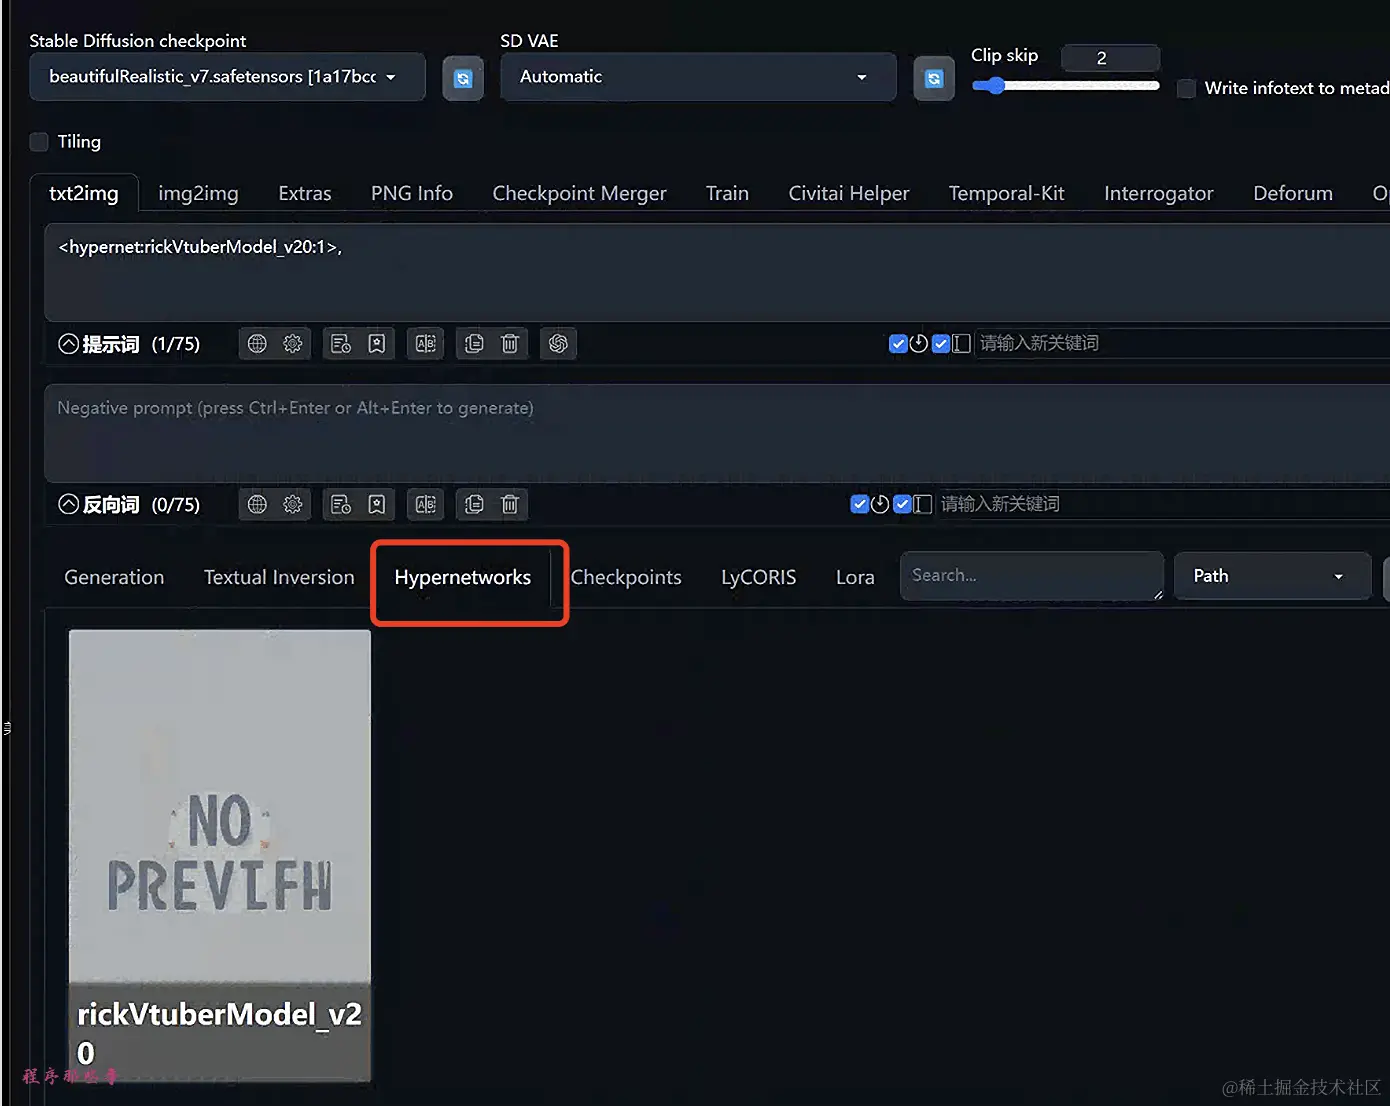This screenshot has width=1390, height=1106.
Task: Click the globe language icon in 反向词 toolbar
Action: point(257,504)
